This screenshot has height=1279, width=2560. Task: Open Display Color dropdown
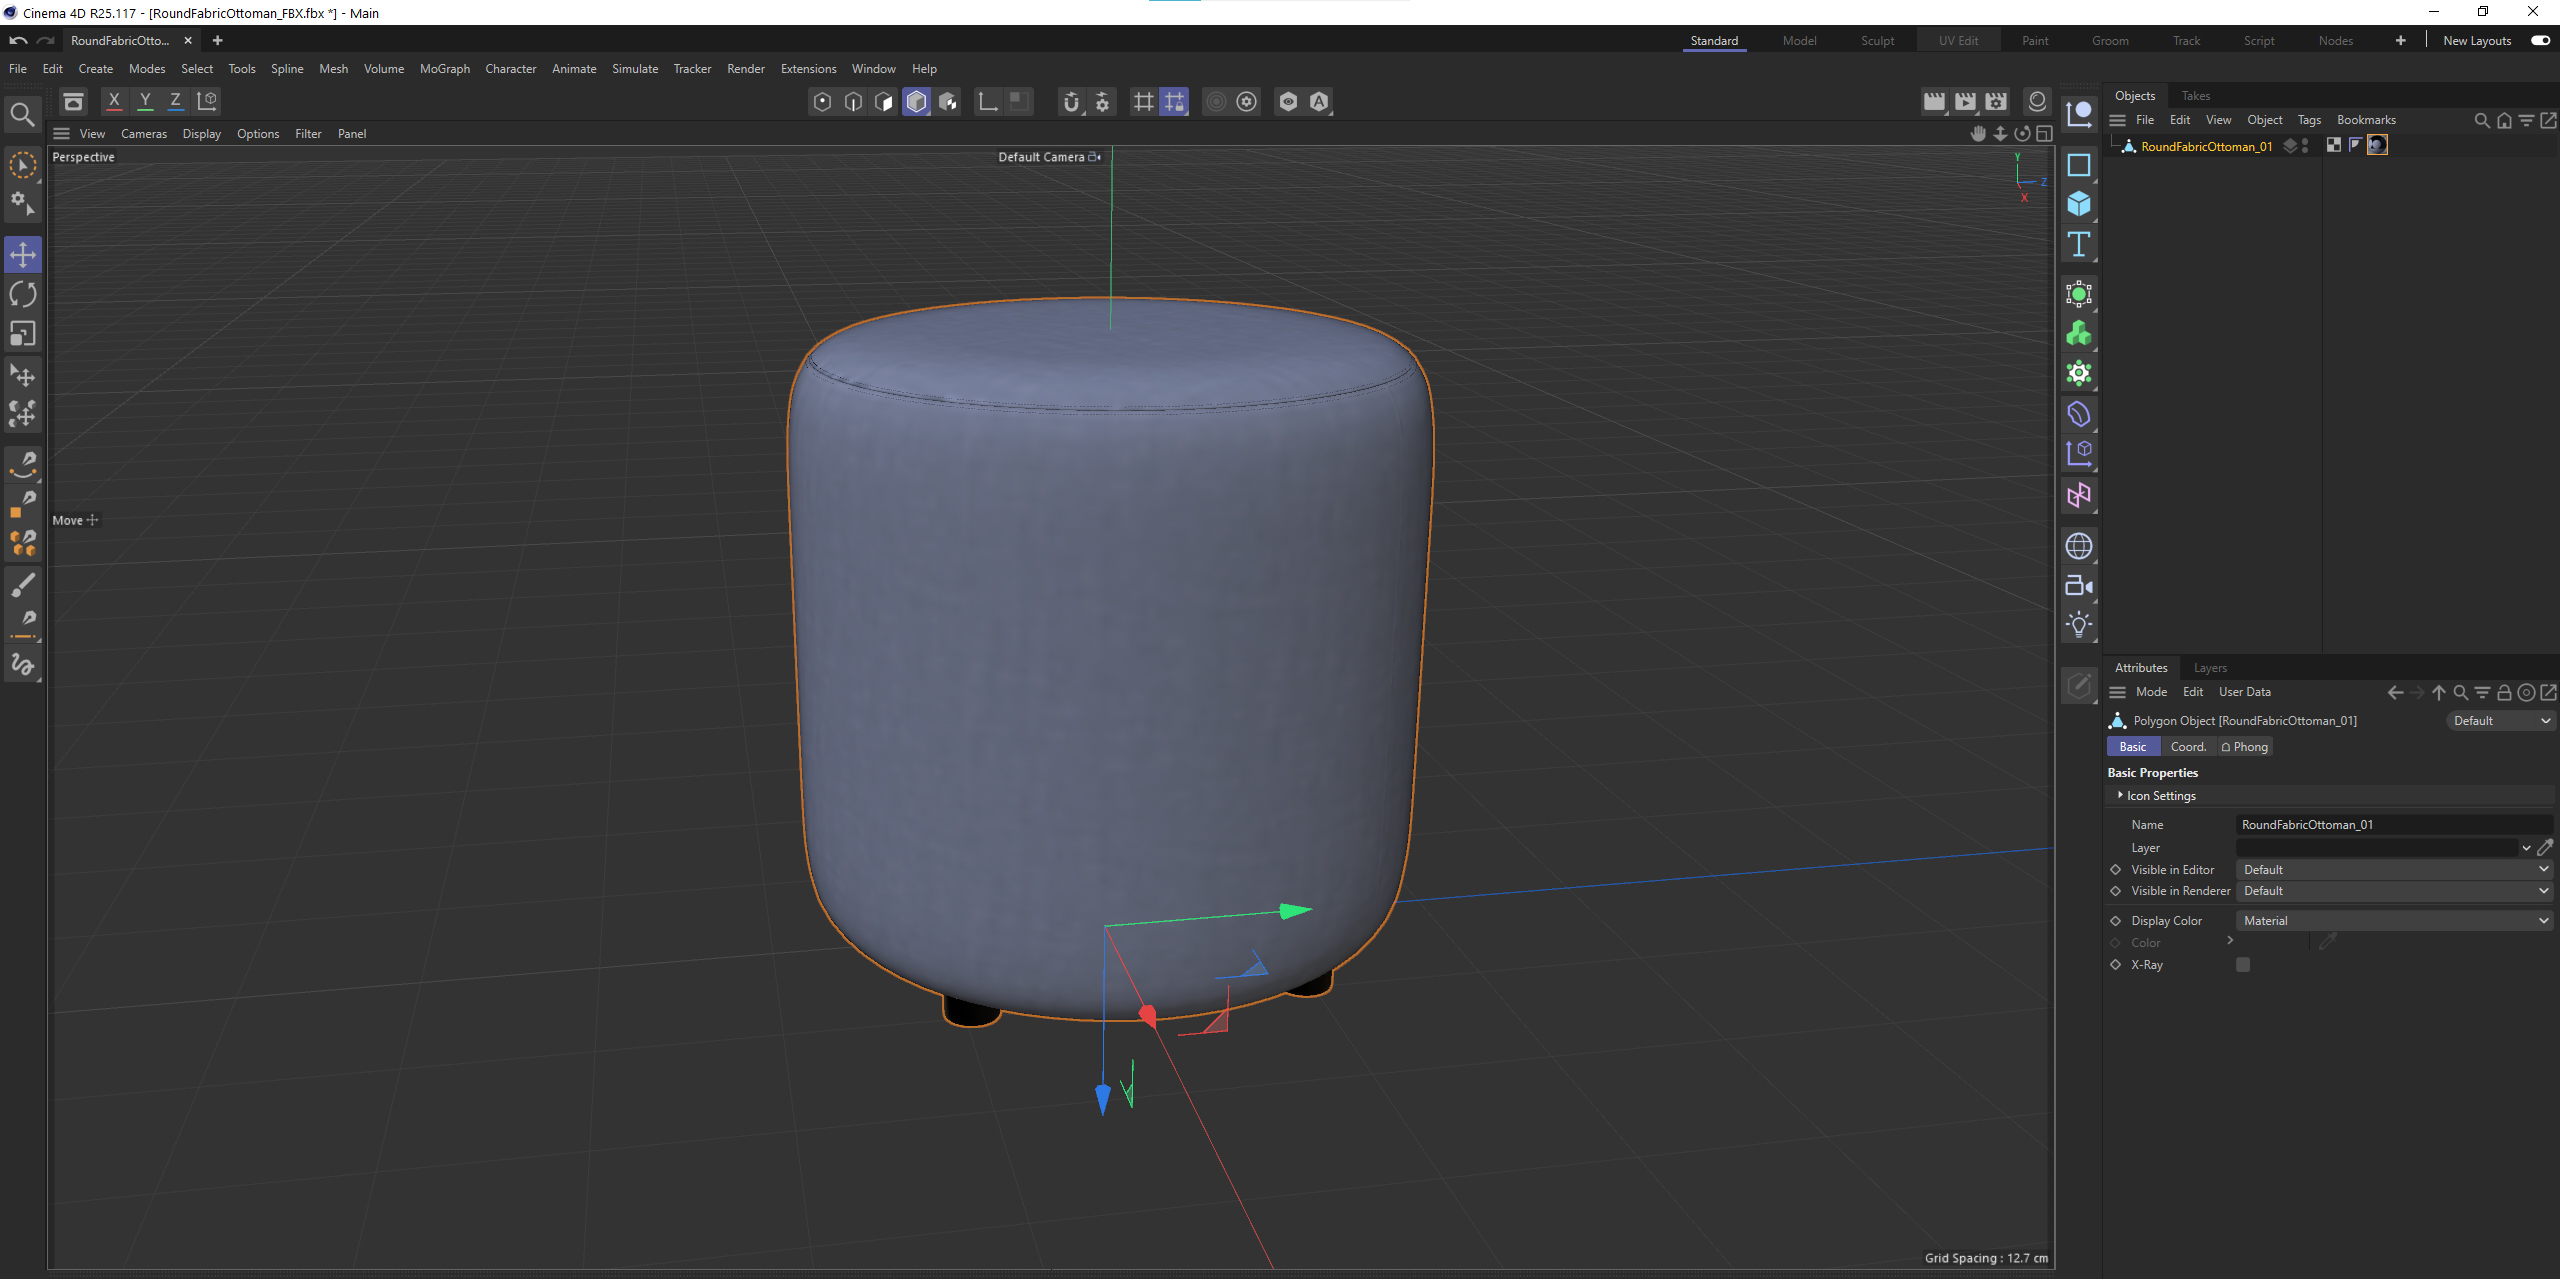2394,921
